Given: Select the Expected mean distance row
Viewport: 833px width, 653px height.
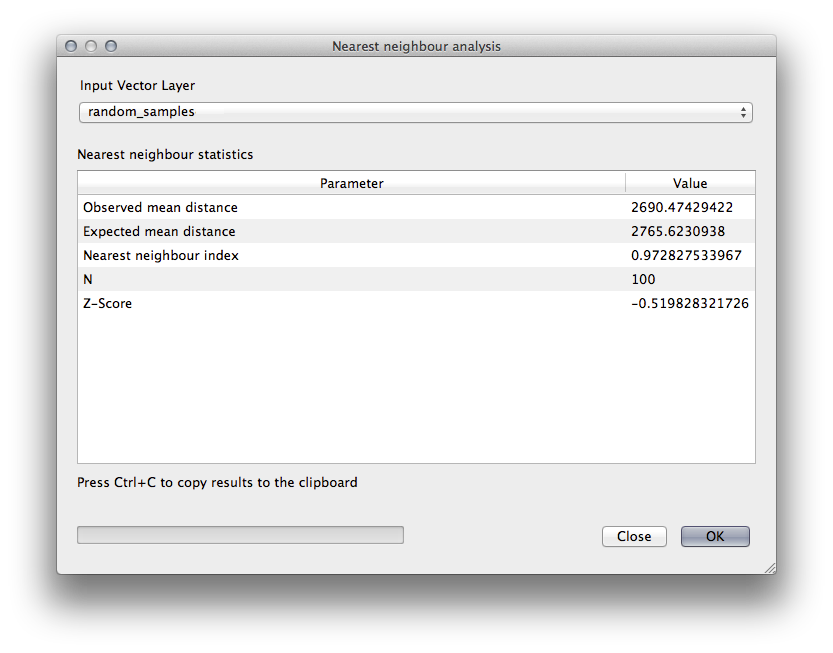Looking at the screenshot, I should pos(160,232).
